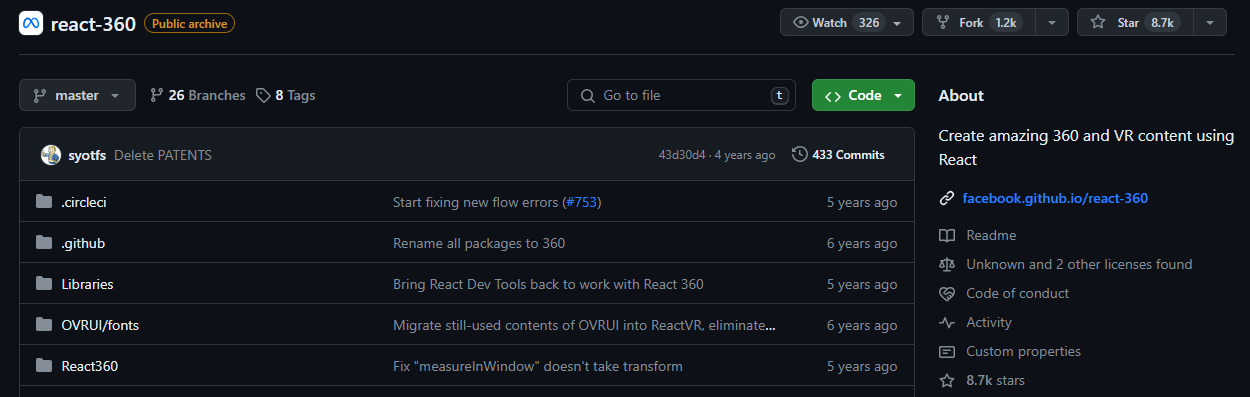
Task: Click the Readme book icon
Action: click(x=947, y=235)
